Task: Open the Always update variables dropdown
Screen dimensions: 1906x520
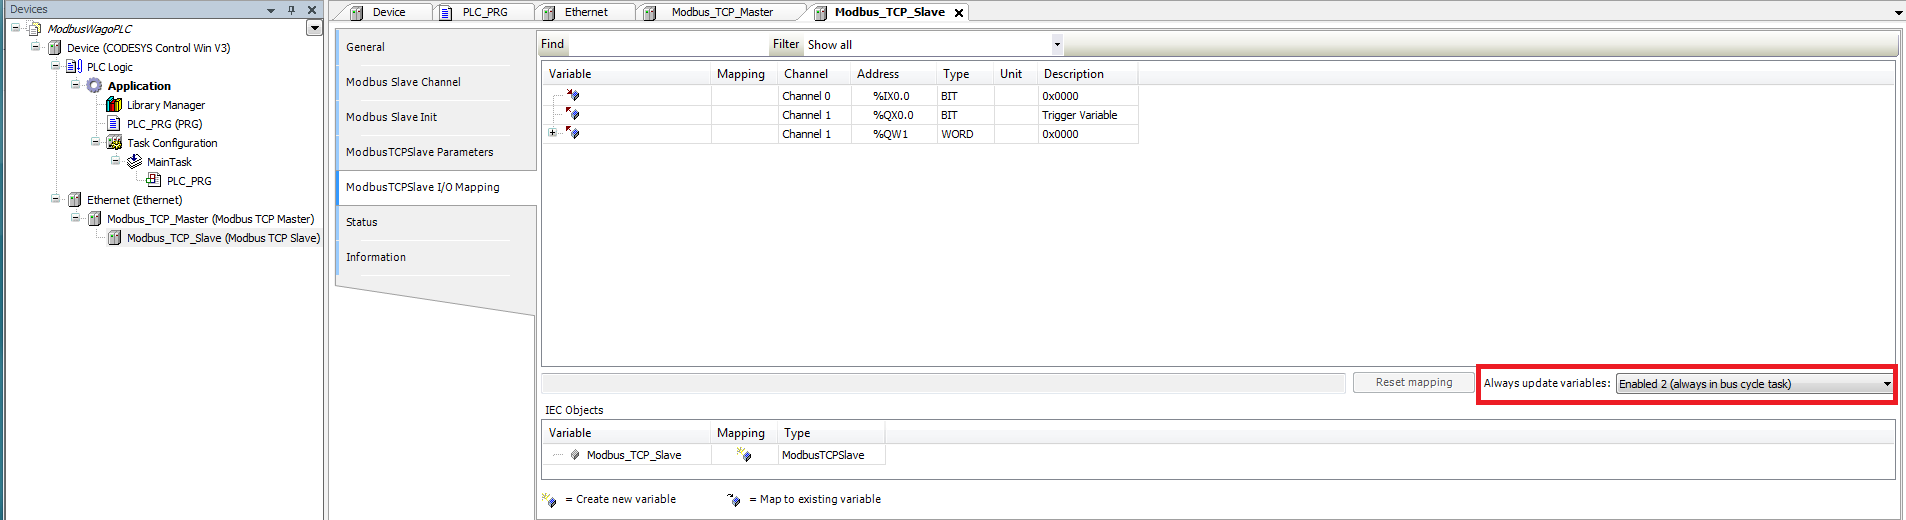Action: coord(1886,384)
